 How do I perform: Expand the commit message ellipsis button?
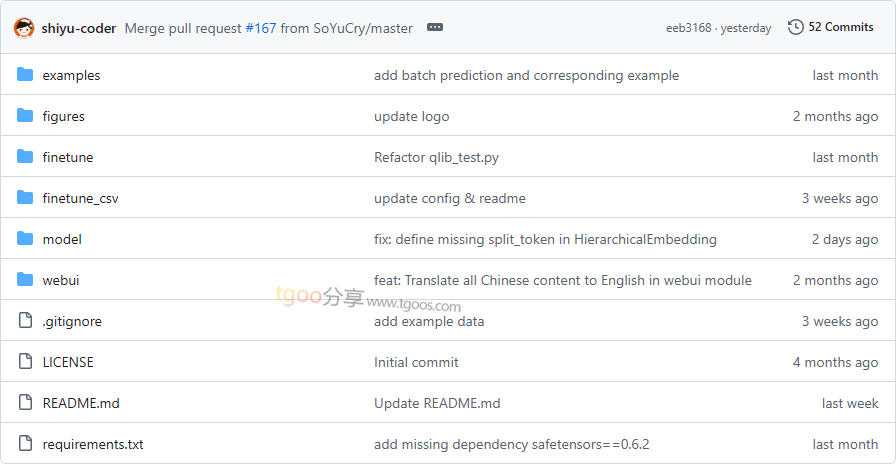435,28
